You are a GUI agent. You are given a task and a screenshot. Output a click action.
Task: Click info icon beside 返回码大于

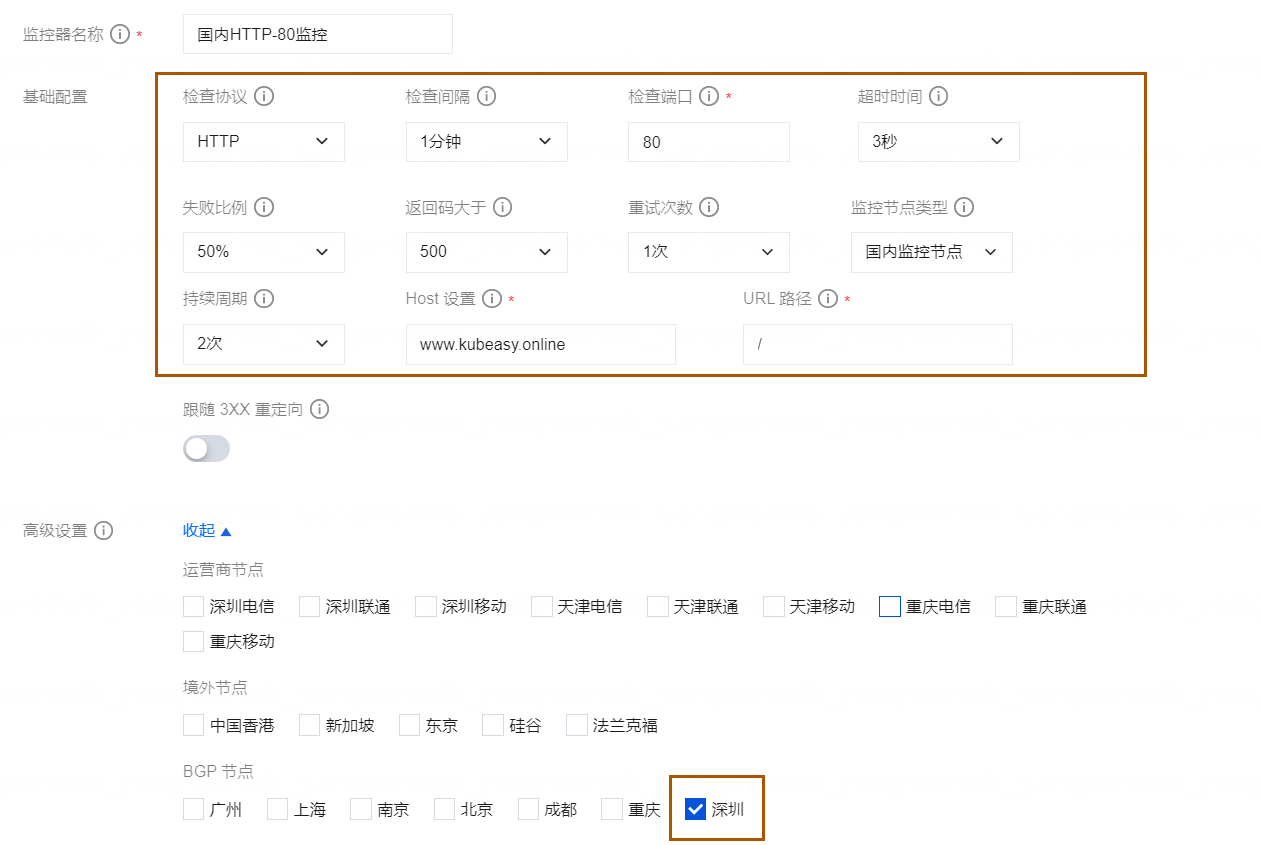click(x=503, y=207)
